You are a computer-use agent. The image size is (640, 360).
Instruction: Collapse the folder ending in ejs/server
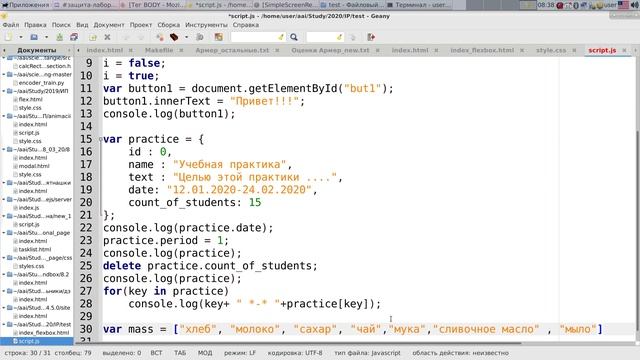pos(4,199)
